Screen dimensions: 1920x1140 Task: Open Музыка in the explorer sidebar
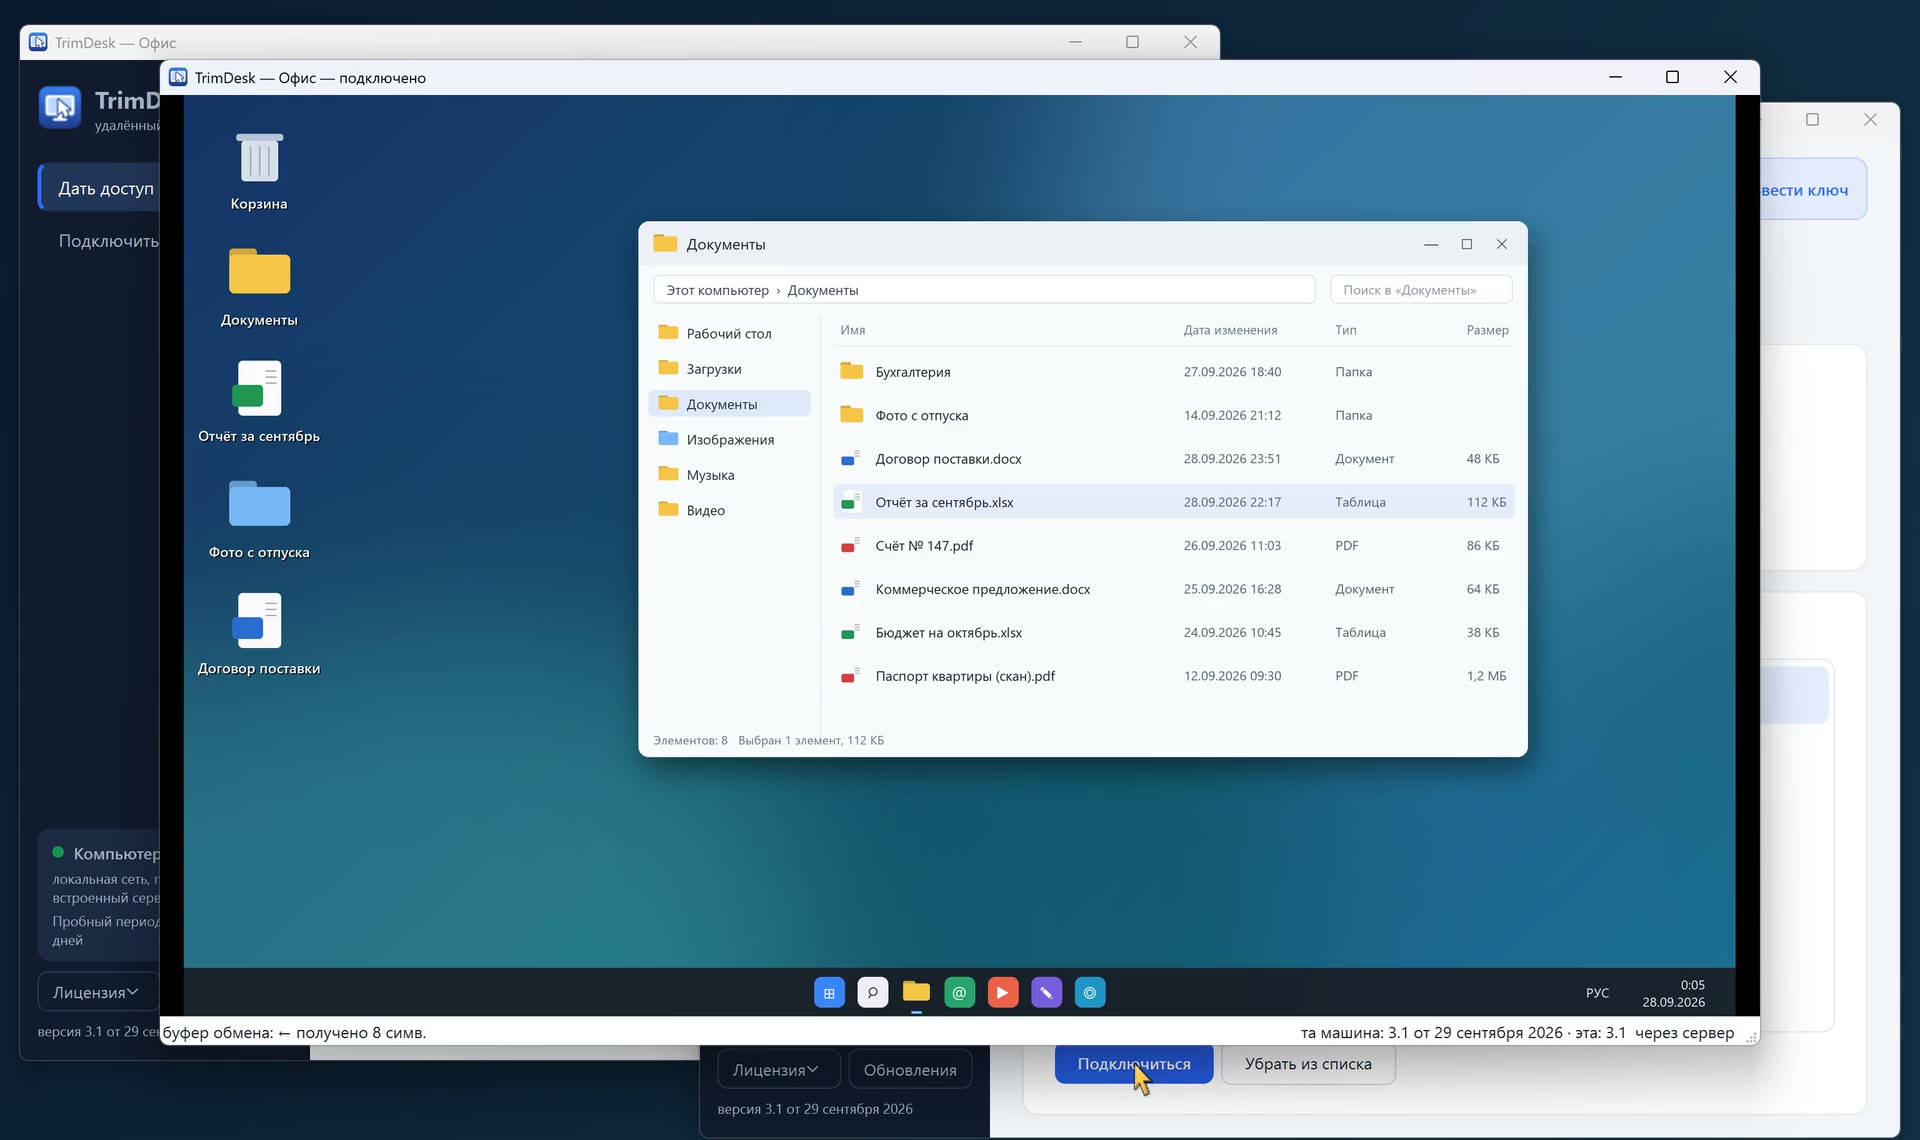pyautogui.click(x=729, y=475)
